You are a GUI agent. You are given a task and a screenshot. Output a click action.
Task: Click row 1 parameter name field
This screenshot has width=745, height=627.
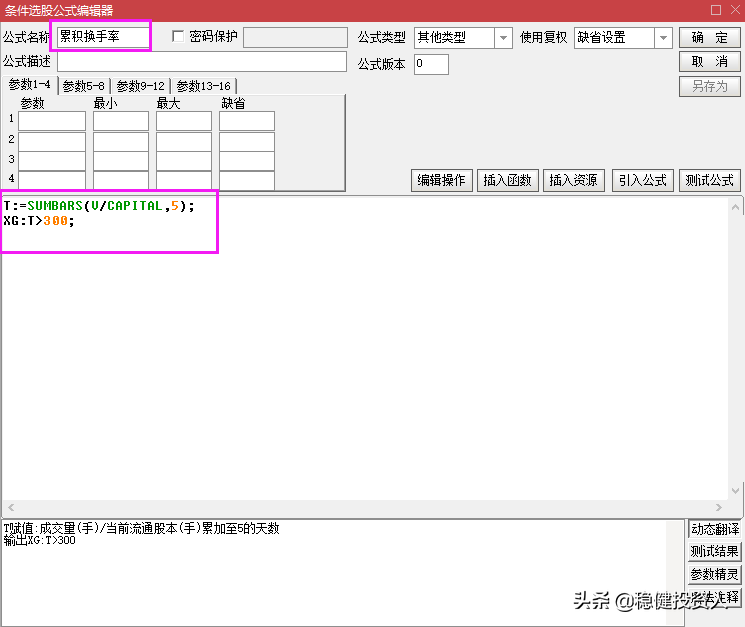click(52, 121)
